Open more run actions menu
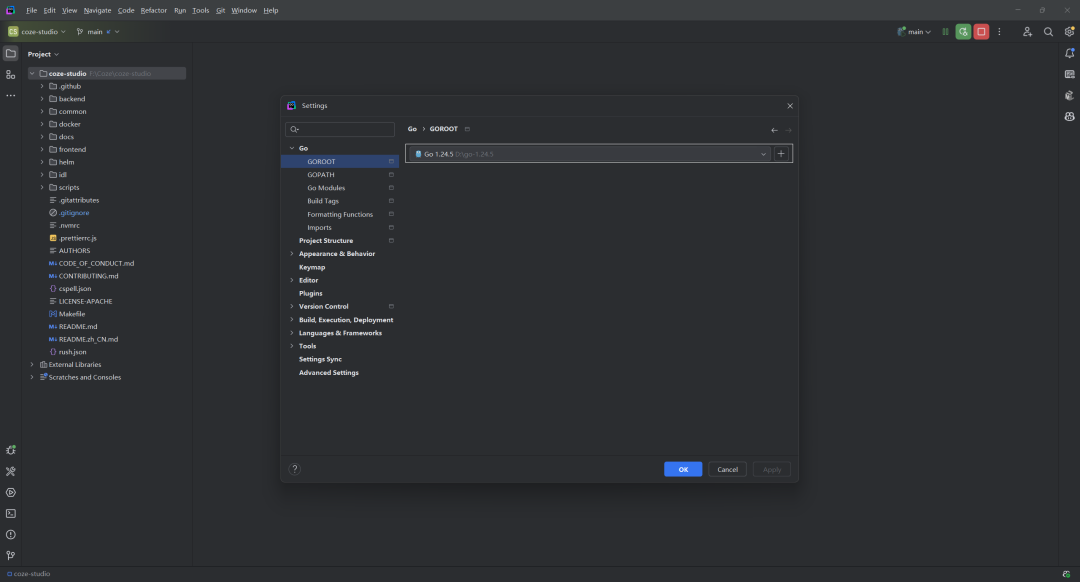Screen dimensions: 1080x582 click(999, 32)
